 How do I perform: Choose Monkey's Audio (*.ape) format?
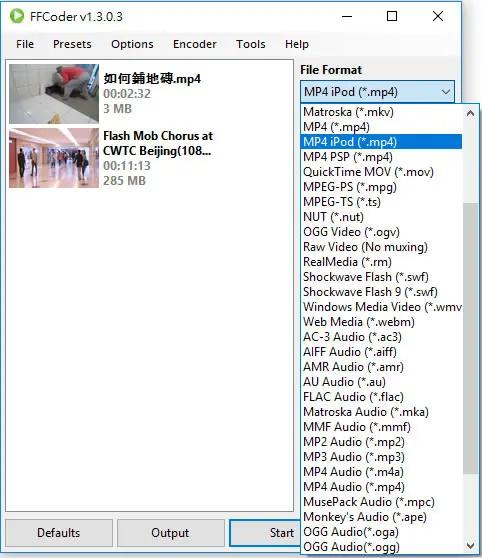click(382, 517)
